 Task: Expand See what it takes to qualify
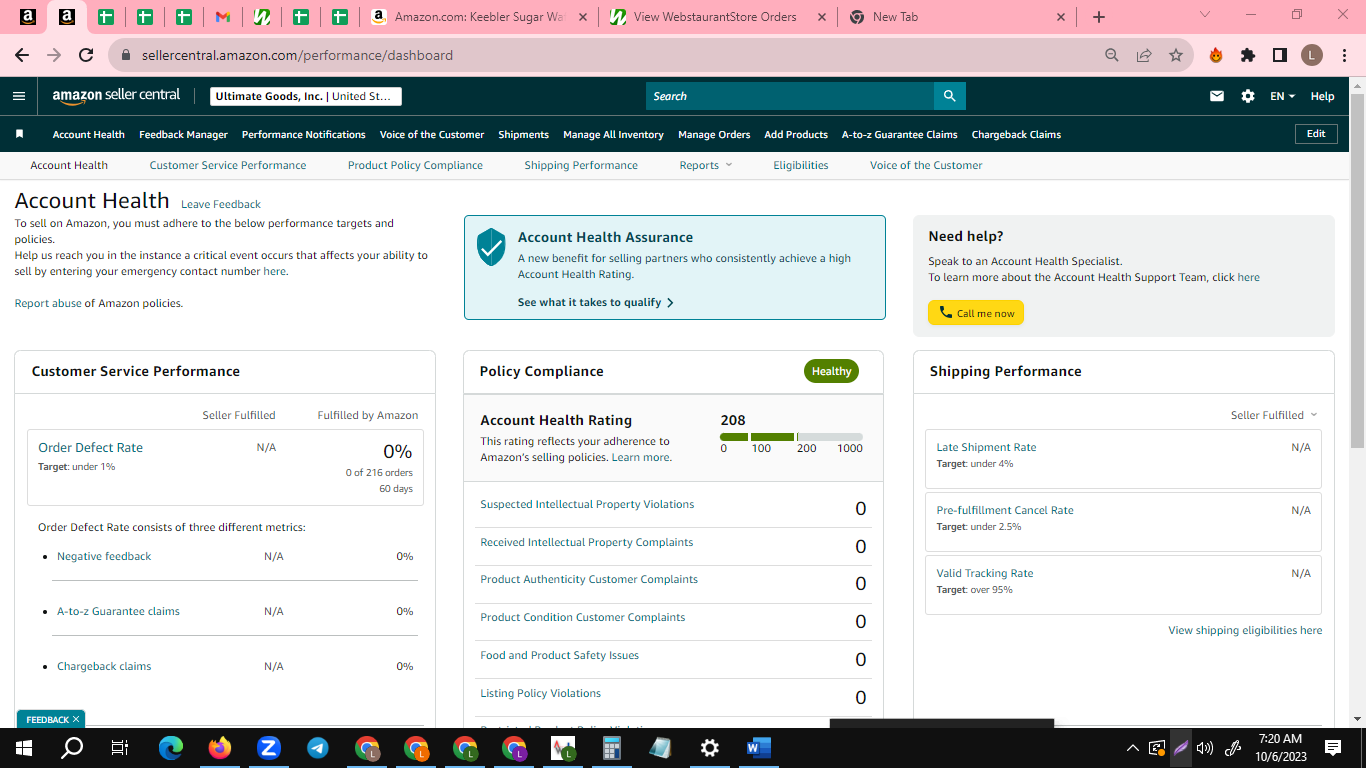596,302
